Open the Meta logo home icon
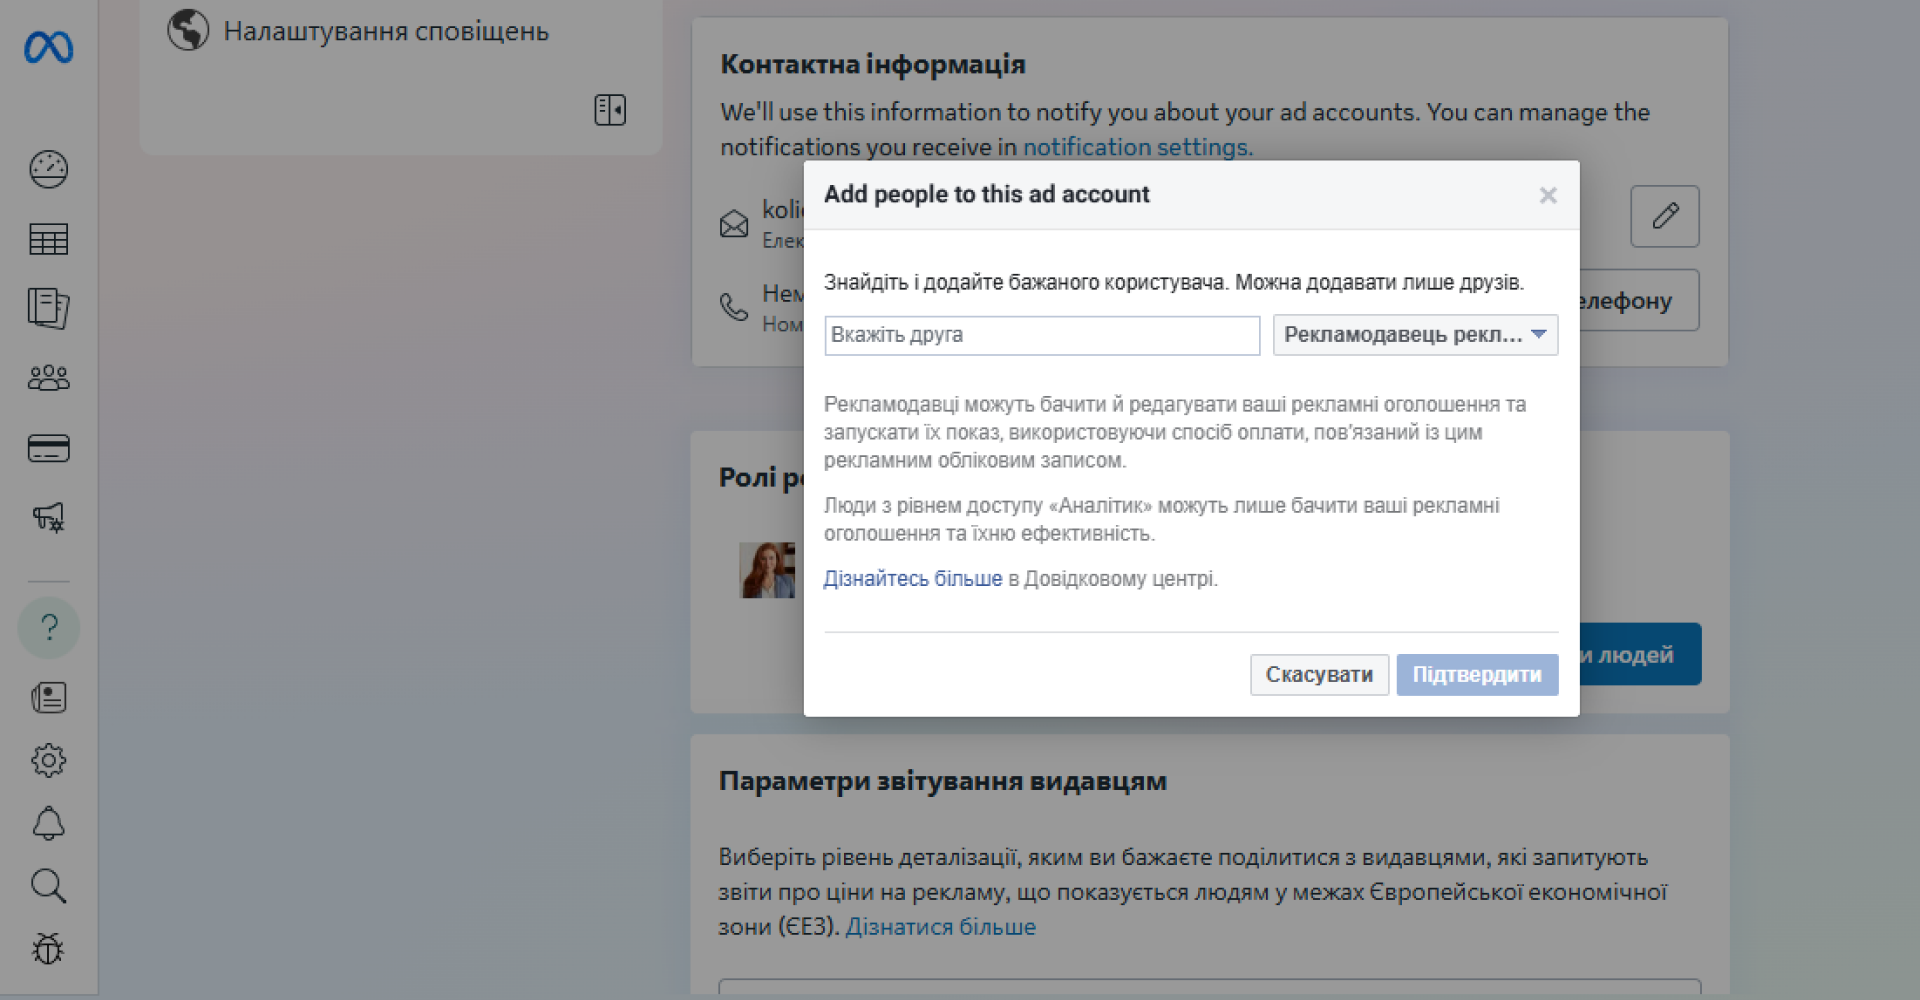 click(x=47, y=47)
